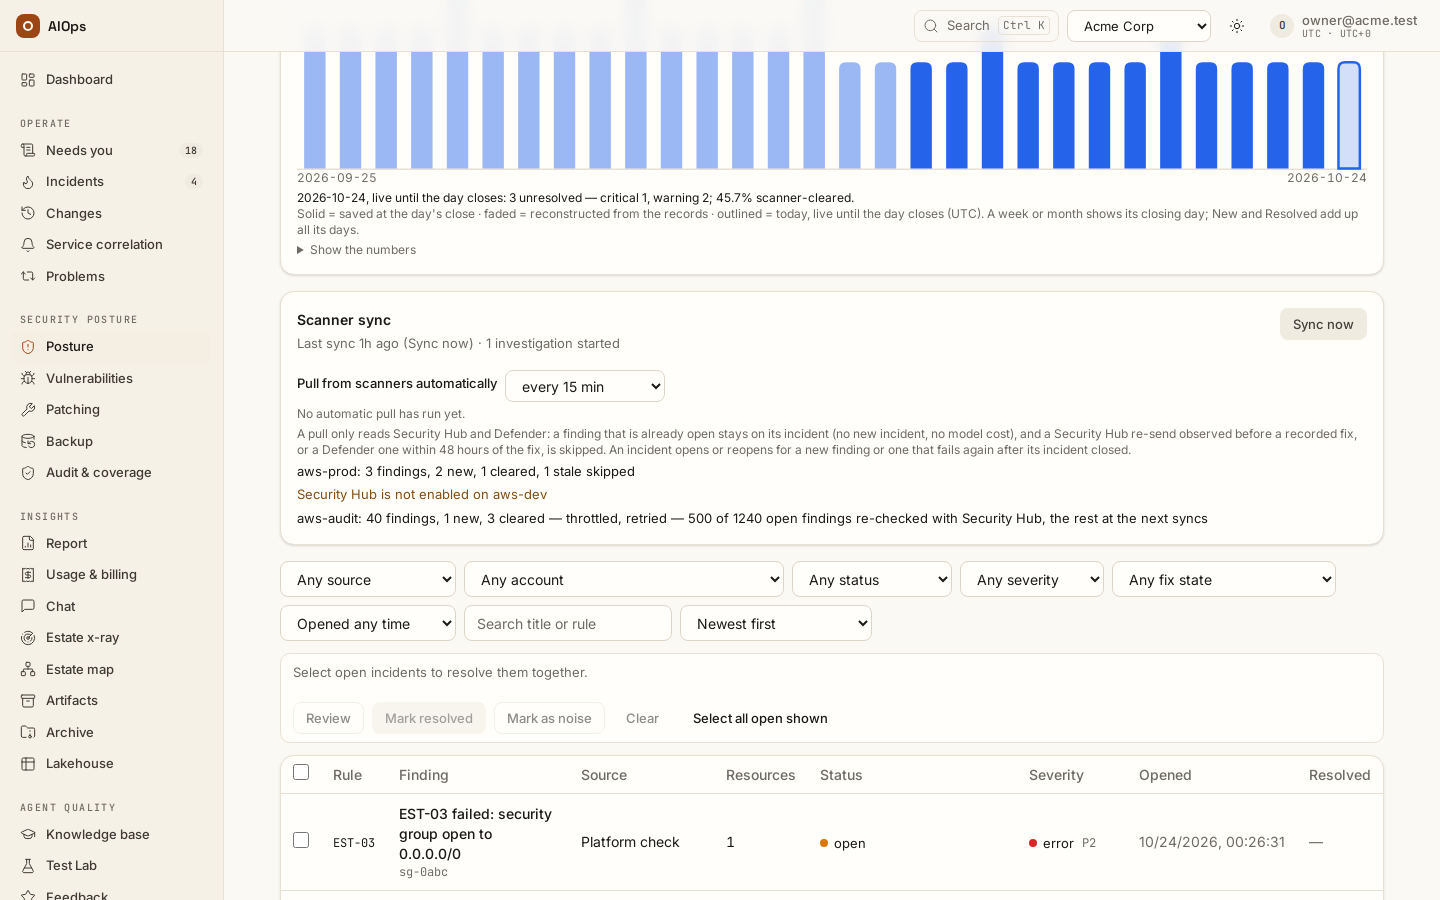Screen dimensions: 1440x900
Task: Open the Vulnerabilities menu item
Action: (x=112, y=379)
